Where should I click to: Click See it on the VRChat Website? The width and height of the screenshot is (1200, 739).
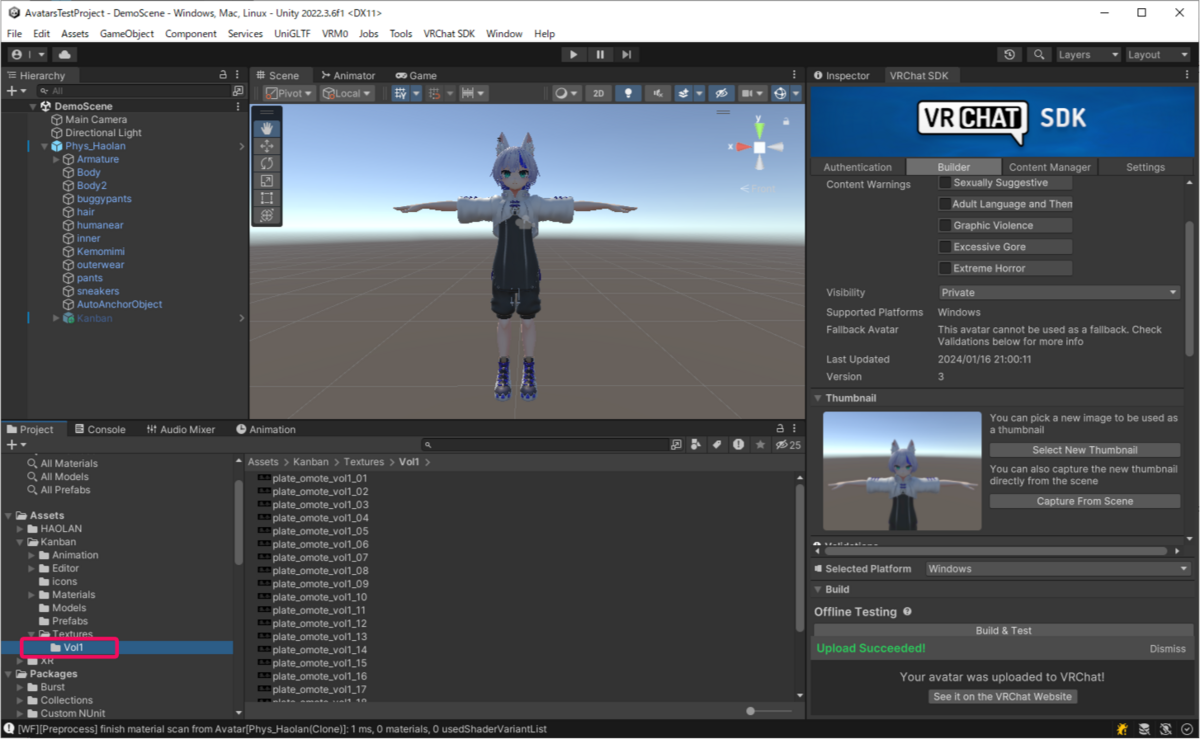(x=1002, y=696)
